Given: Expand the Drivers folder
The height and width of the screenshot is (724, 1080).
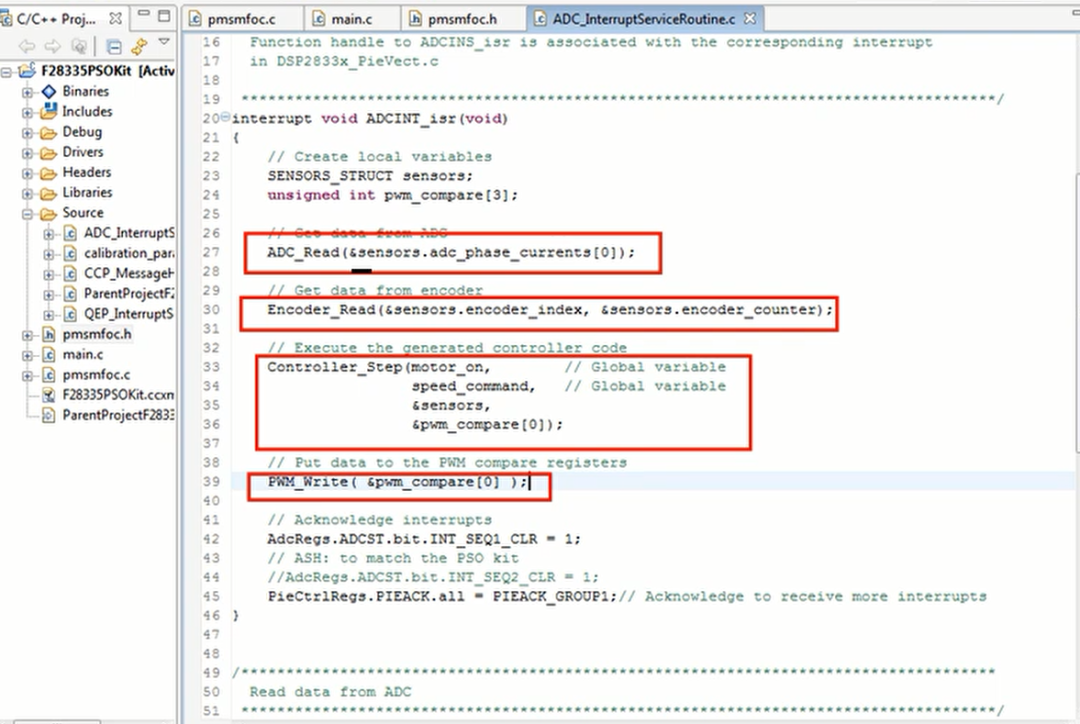Looking at the screenshot, I should coord(27,153).
